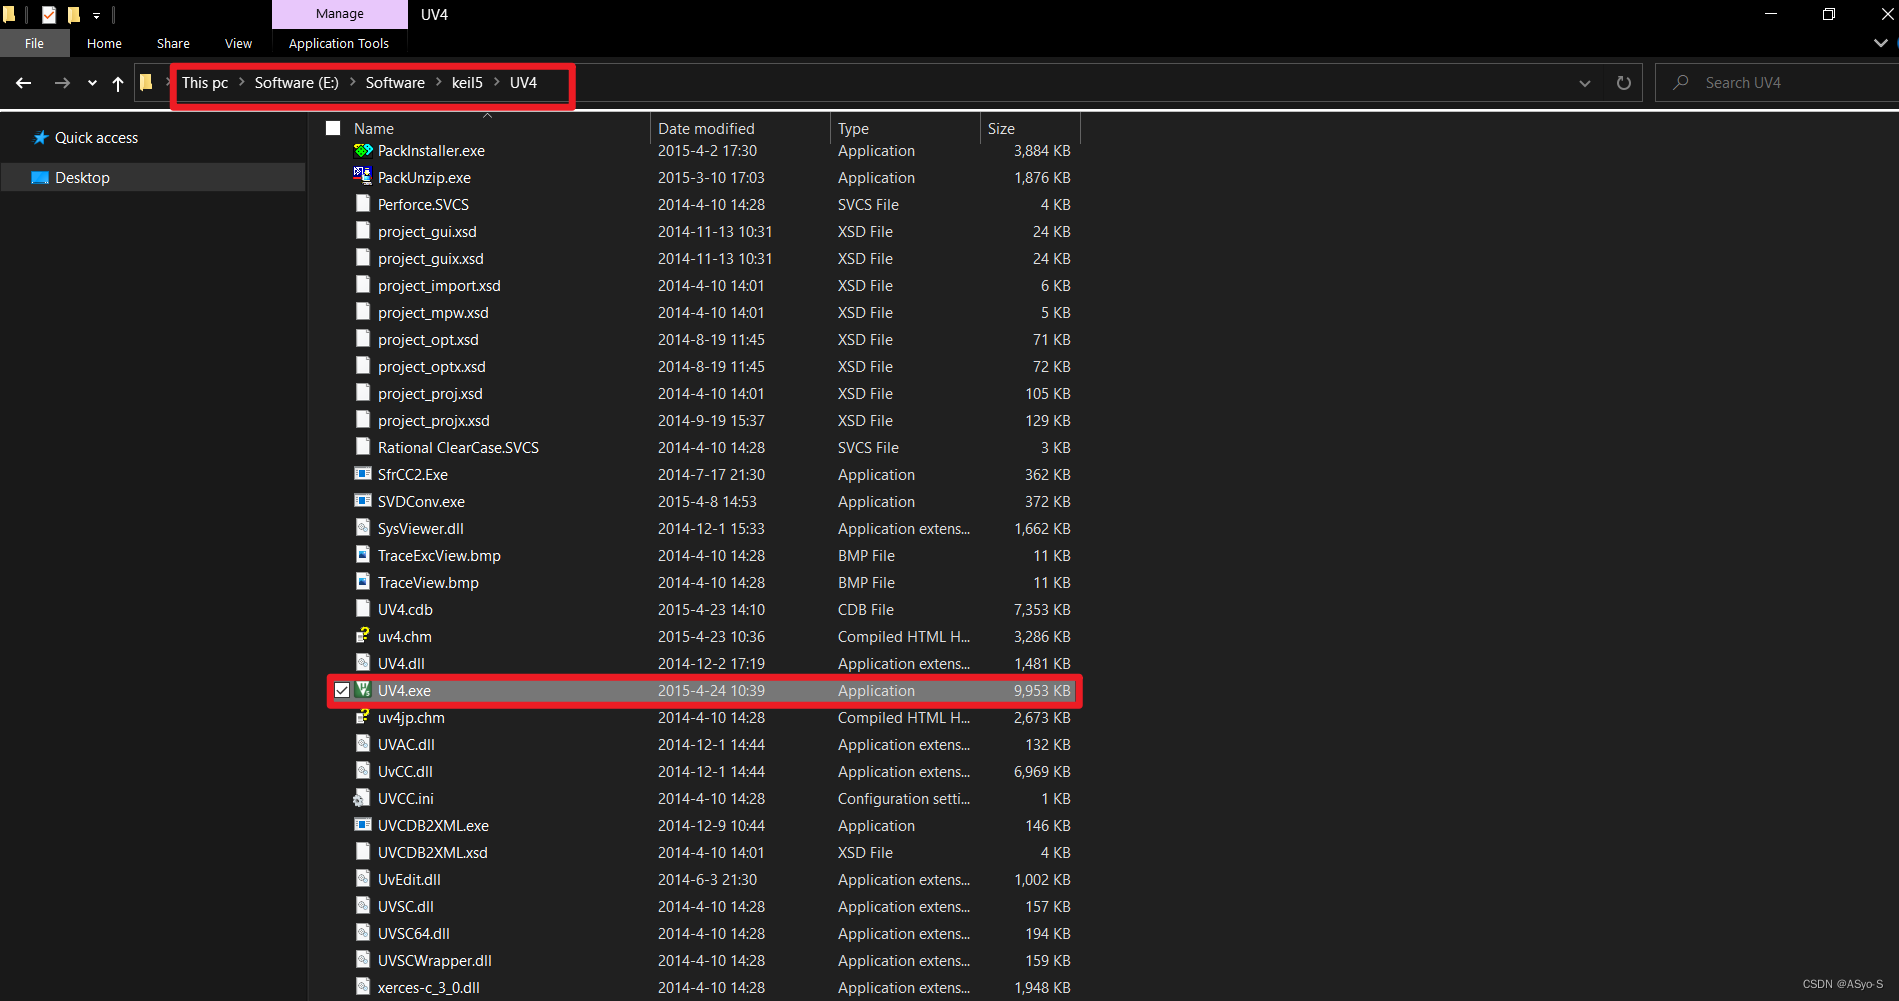The width and height of the screenshot is (1899, 1001).
Task: Click the UV4.exe Keil application icon
Action: (363, 690)
